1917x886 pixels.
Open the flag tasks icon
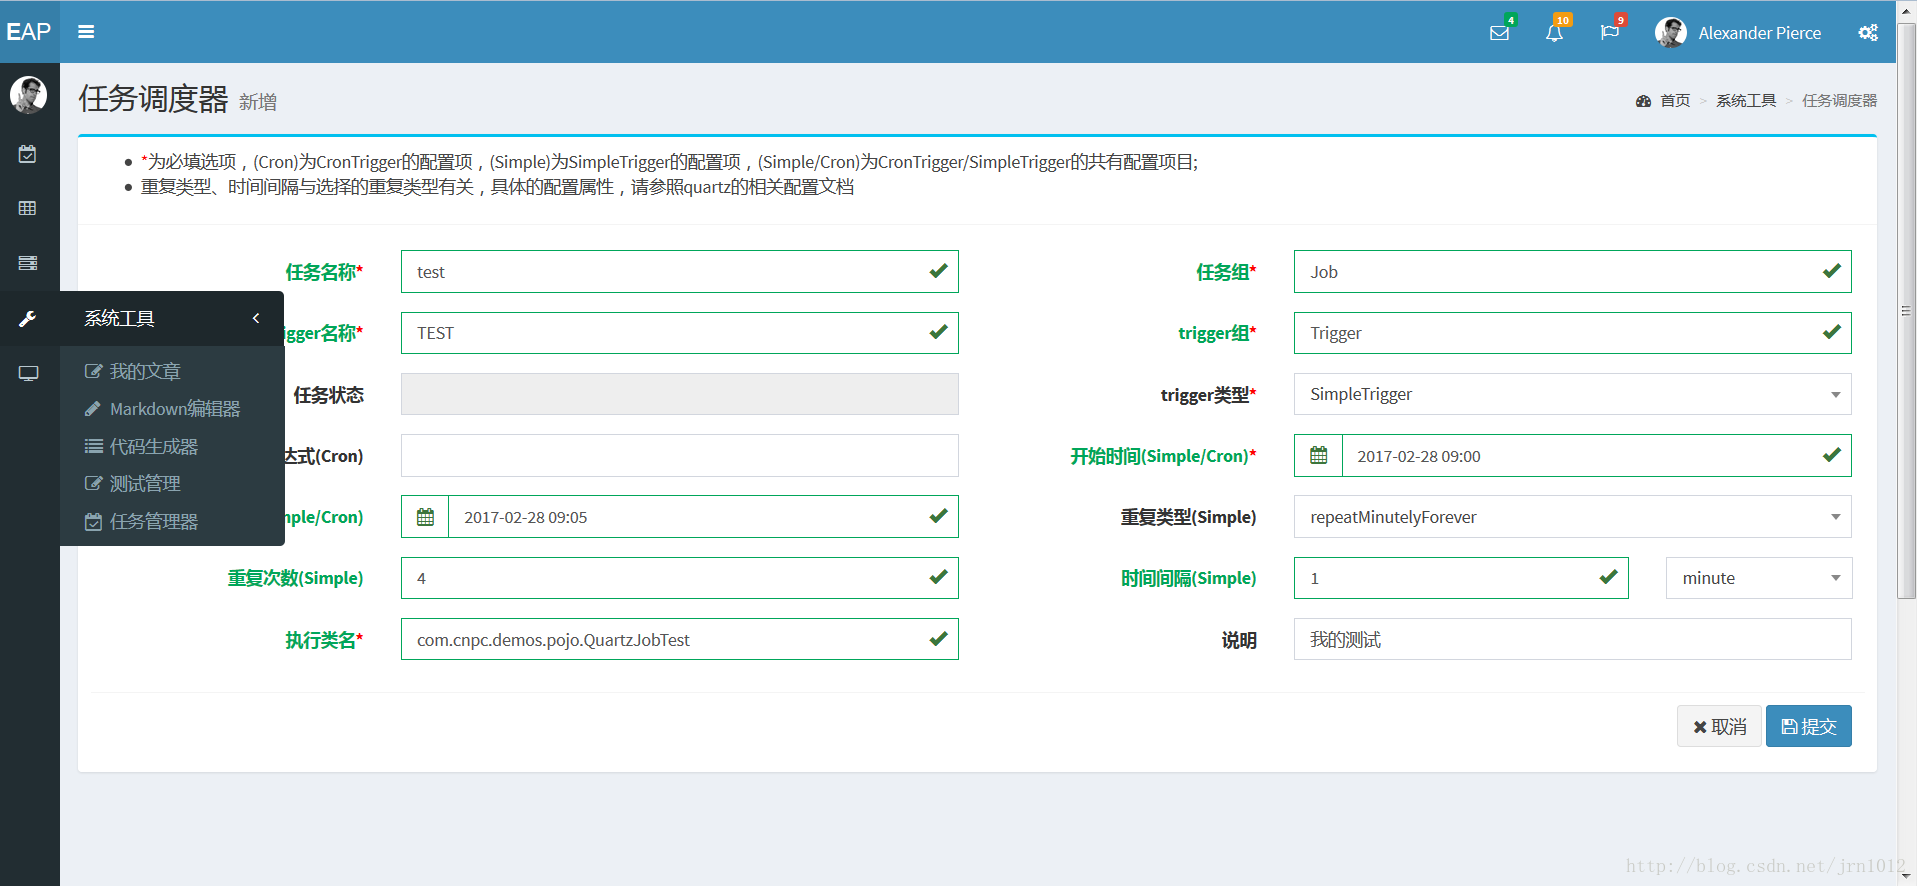point(1609,33)
